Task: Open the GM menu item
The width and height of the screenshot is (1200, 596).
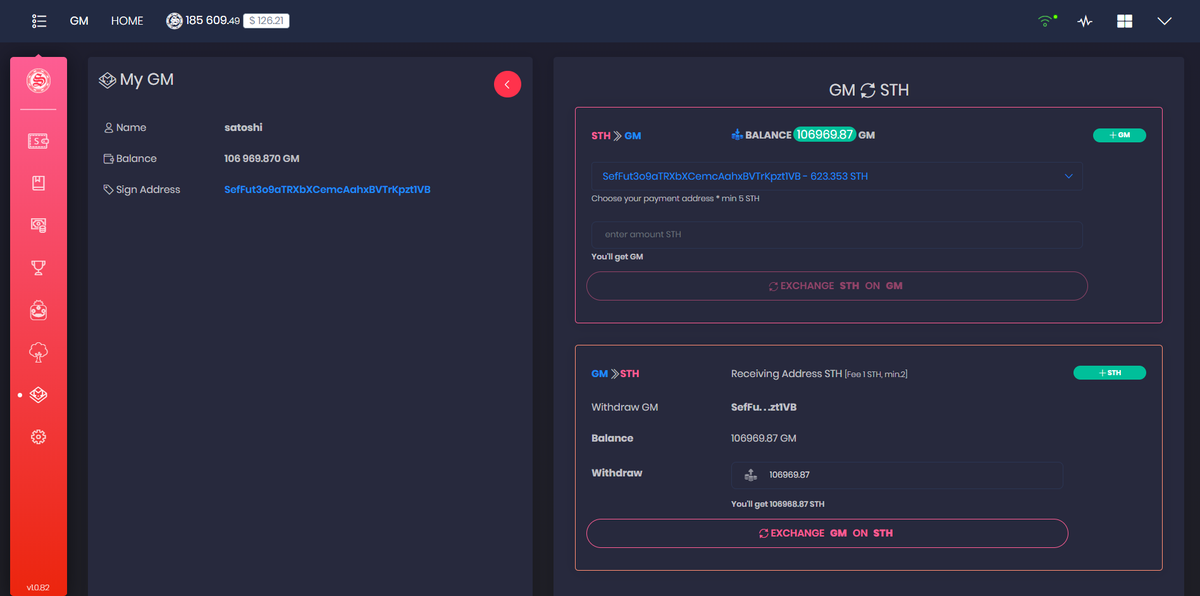Action: coord(79,21)
